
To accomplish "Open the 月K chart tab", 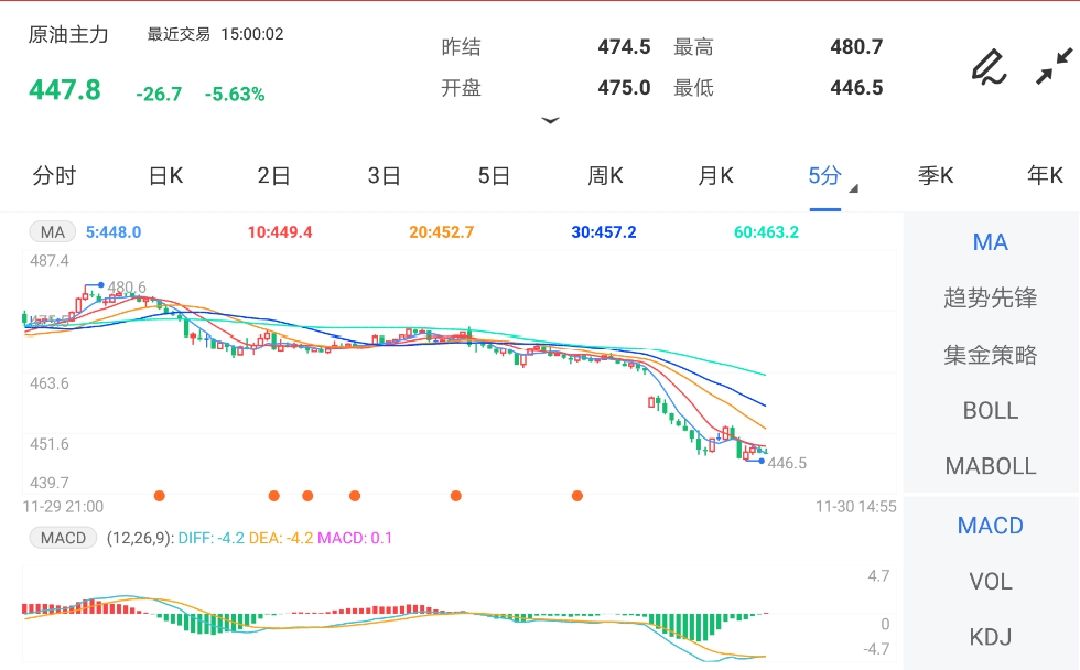I will click(x=715, y=177).
